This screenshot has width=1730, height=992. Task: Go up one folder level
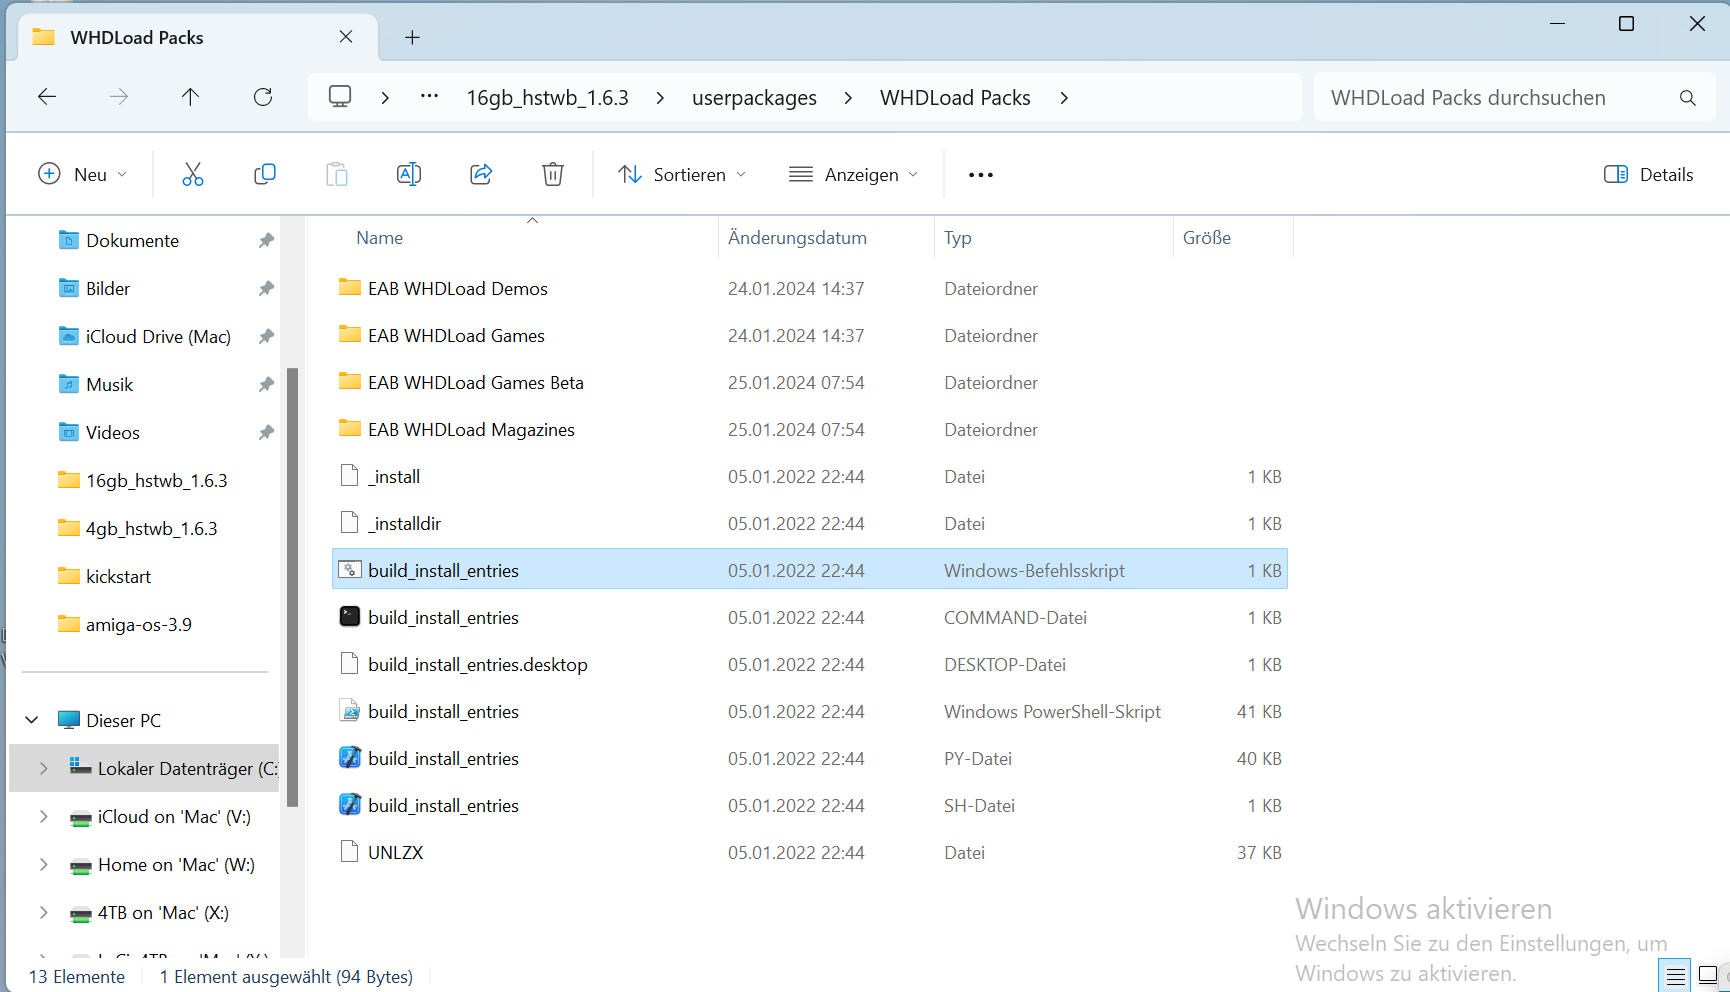(x=190, y=97)
